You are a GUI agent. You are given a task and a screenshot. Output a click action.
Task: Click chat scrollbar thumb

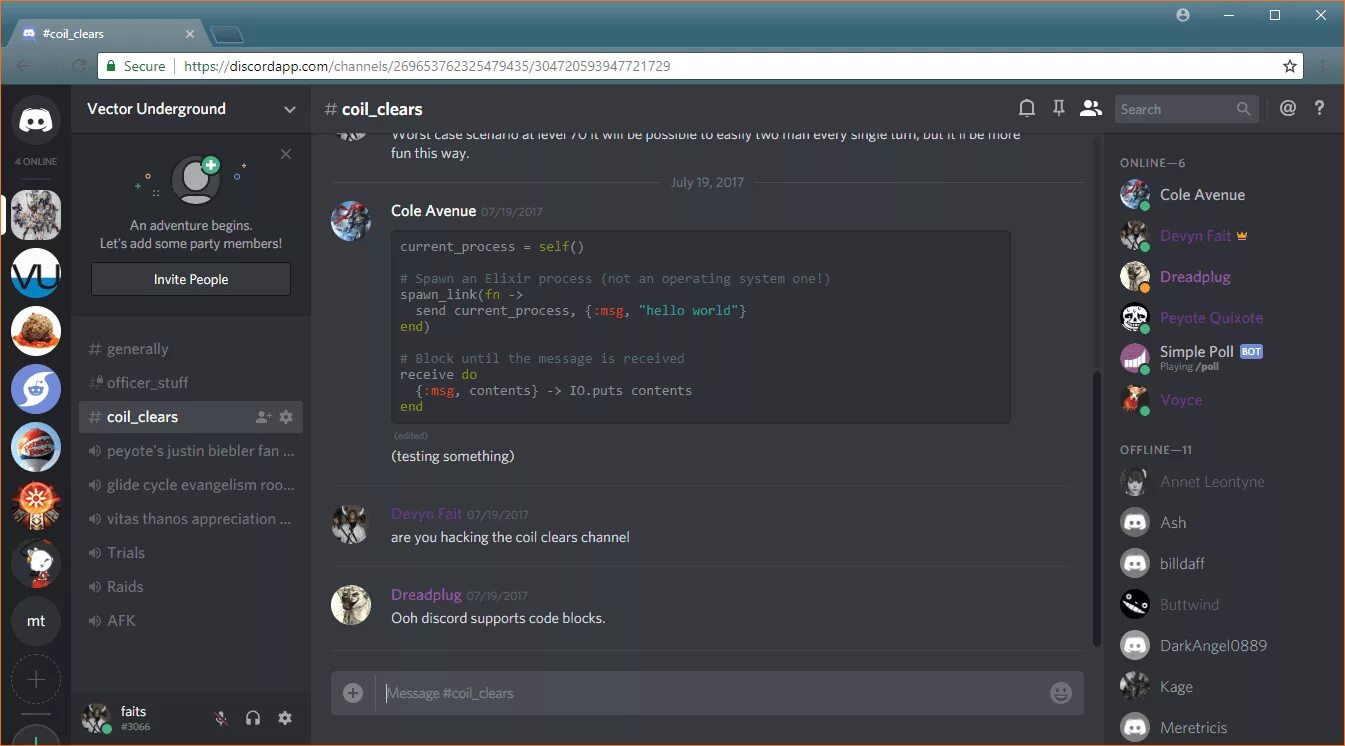[x=1097, y=508]
